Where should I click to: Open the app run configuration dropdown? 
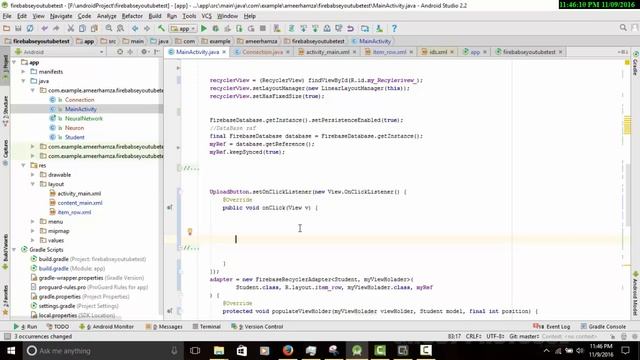point(183,29)
